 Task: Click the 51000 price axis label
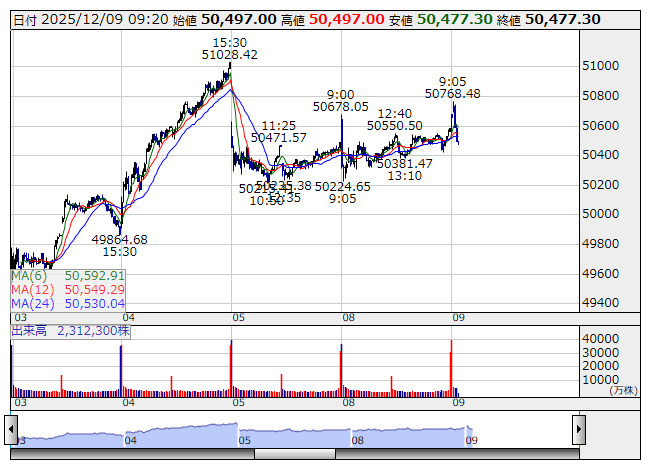coord(601,66)
